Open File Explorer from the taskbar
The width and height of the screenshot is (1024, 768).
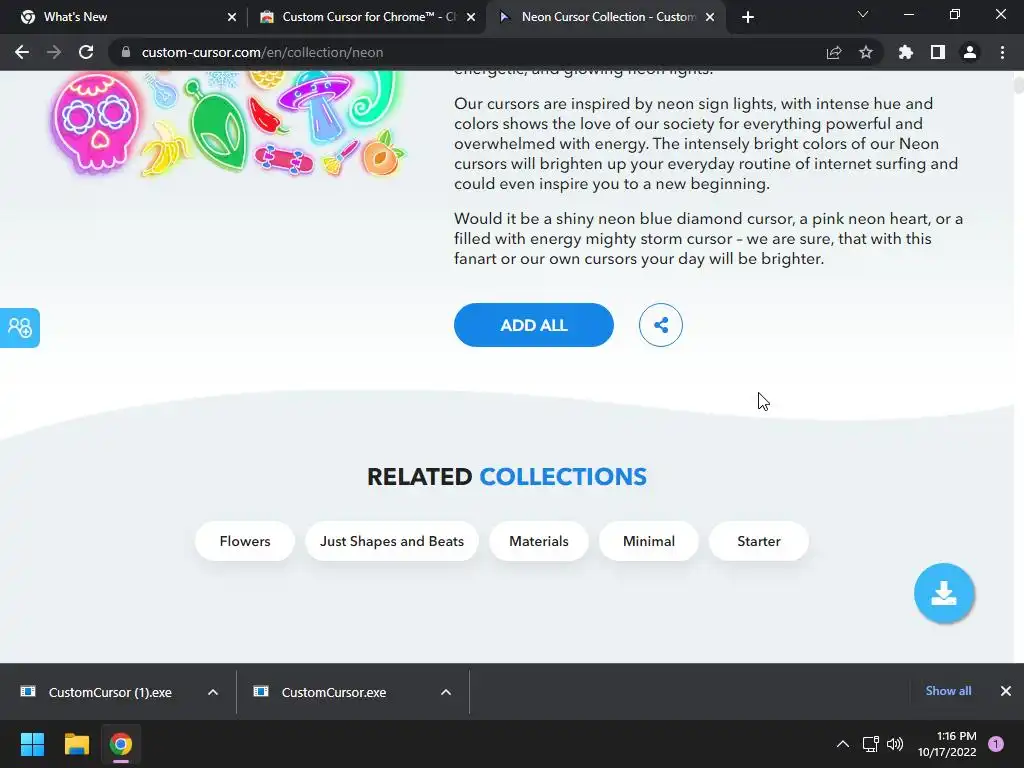tap(76, 744)
